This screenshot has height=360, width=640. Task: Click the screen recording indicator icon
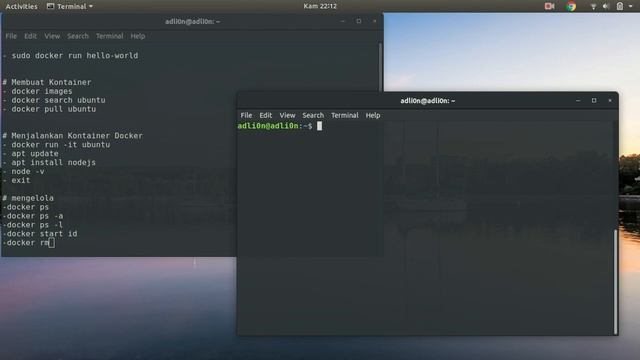tap(549, 6)
